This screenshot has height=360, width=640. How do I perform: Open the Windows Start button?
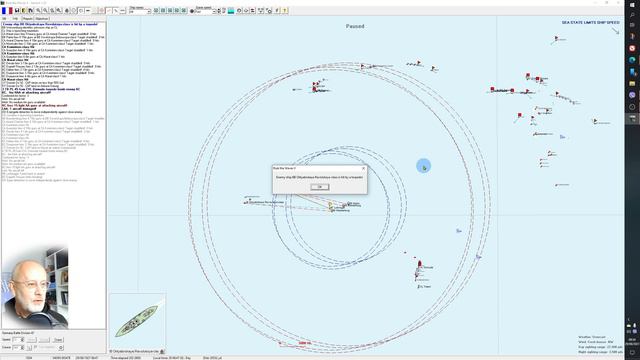tap(632, 4)
